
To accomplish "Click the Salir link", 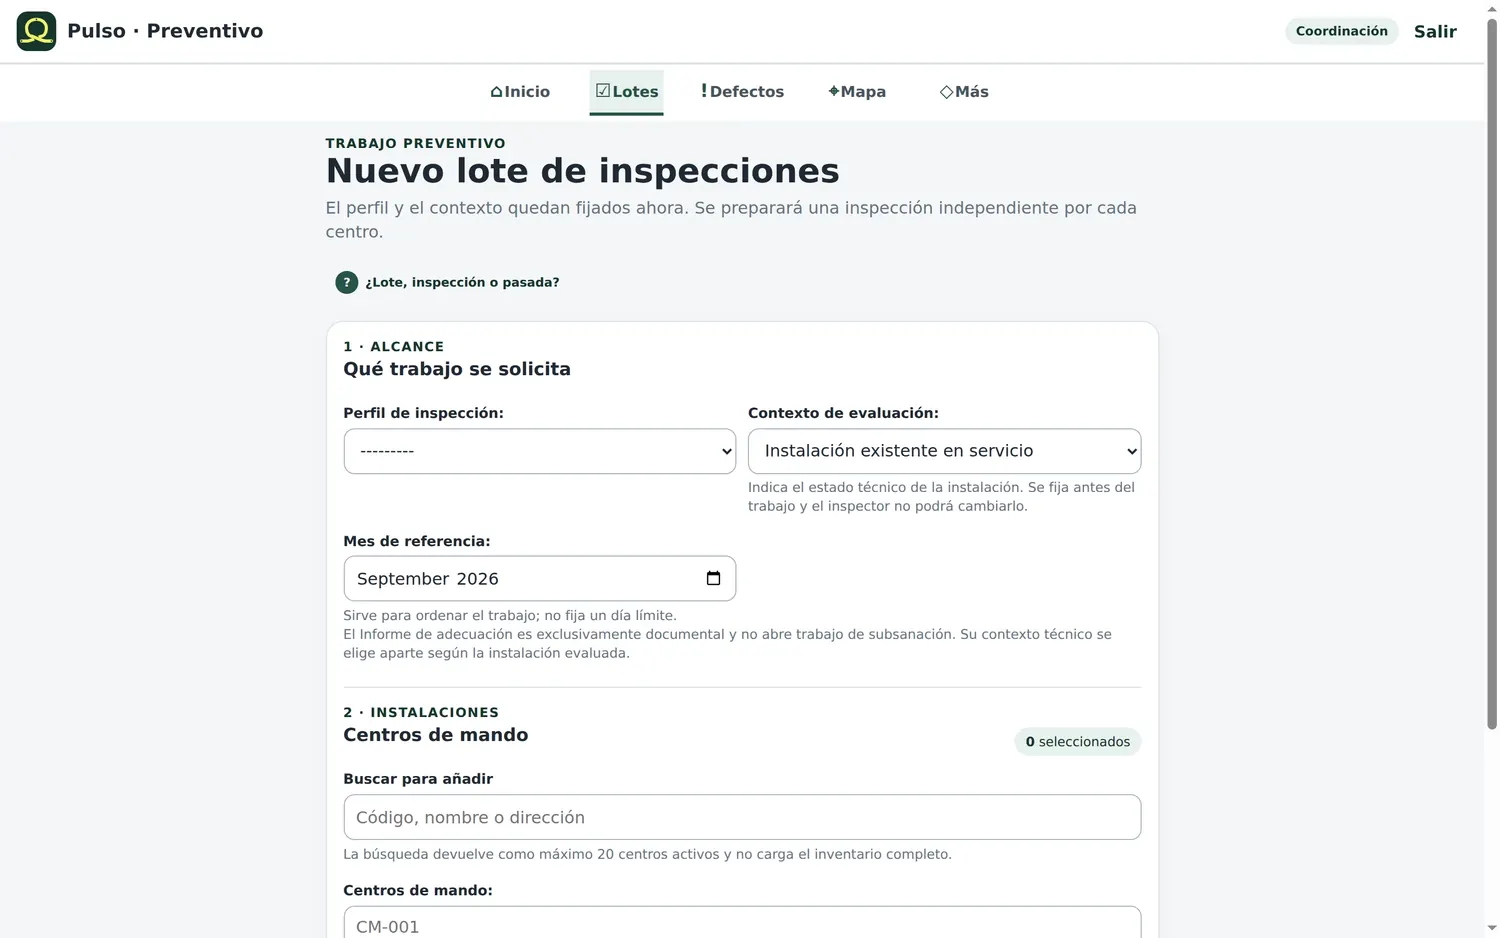I will click(1435, 31).
